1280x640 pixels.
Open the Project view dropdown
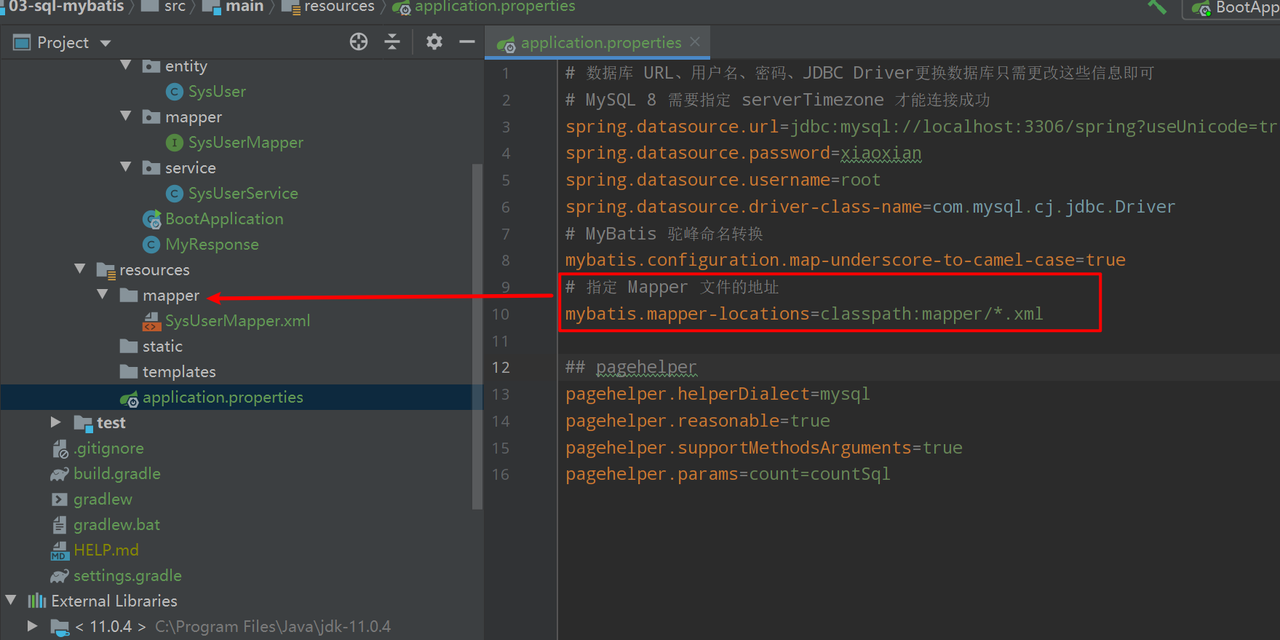coord(105,43)
